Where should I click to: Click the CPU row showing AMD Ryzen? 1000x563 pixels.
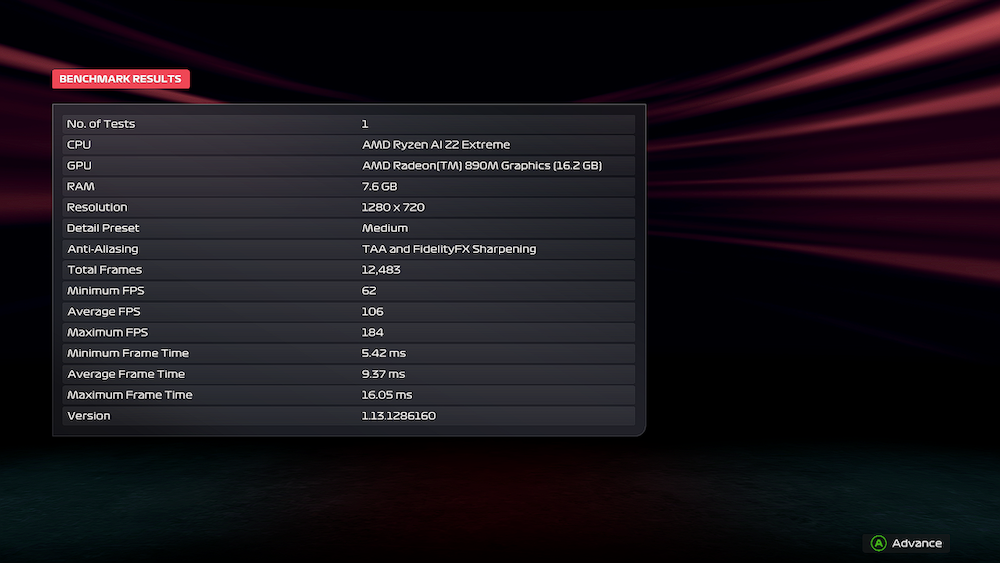click(348, 145)
